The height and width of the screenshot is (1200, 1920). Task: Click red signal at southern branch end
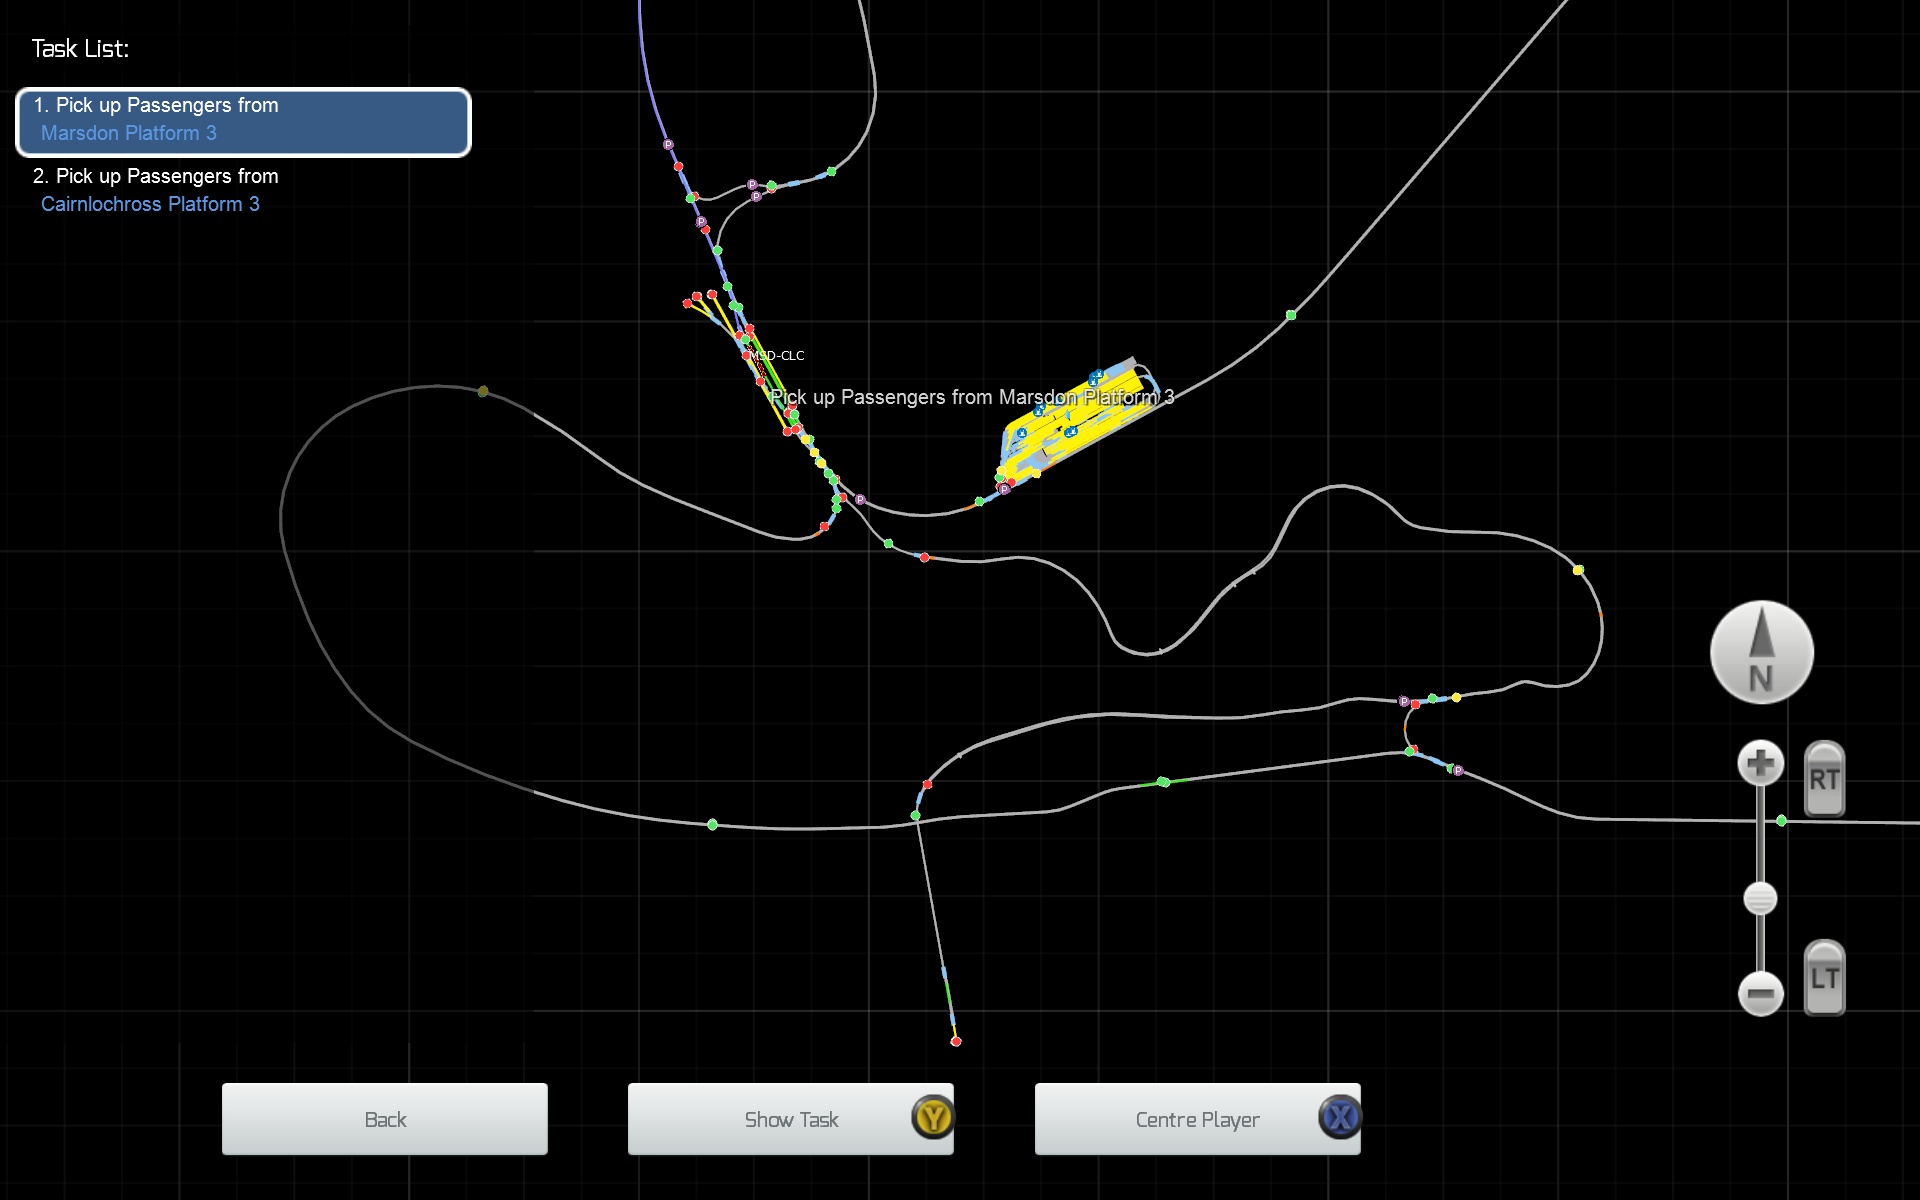pos(956,1041)
